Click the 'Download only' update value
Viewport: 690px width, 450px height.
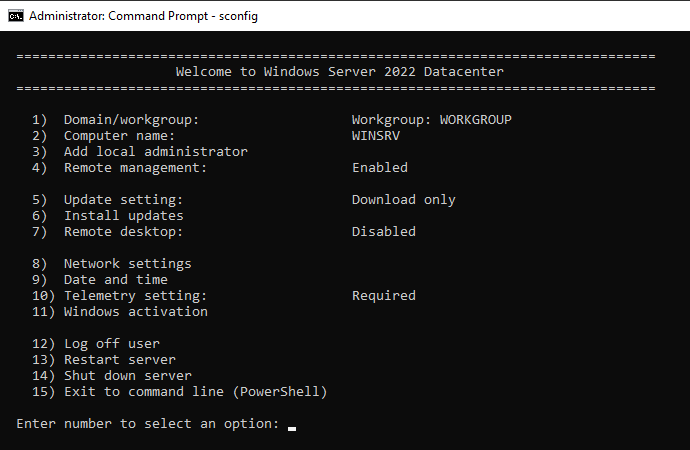tap(403, 200)
